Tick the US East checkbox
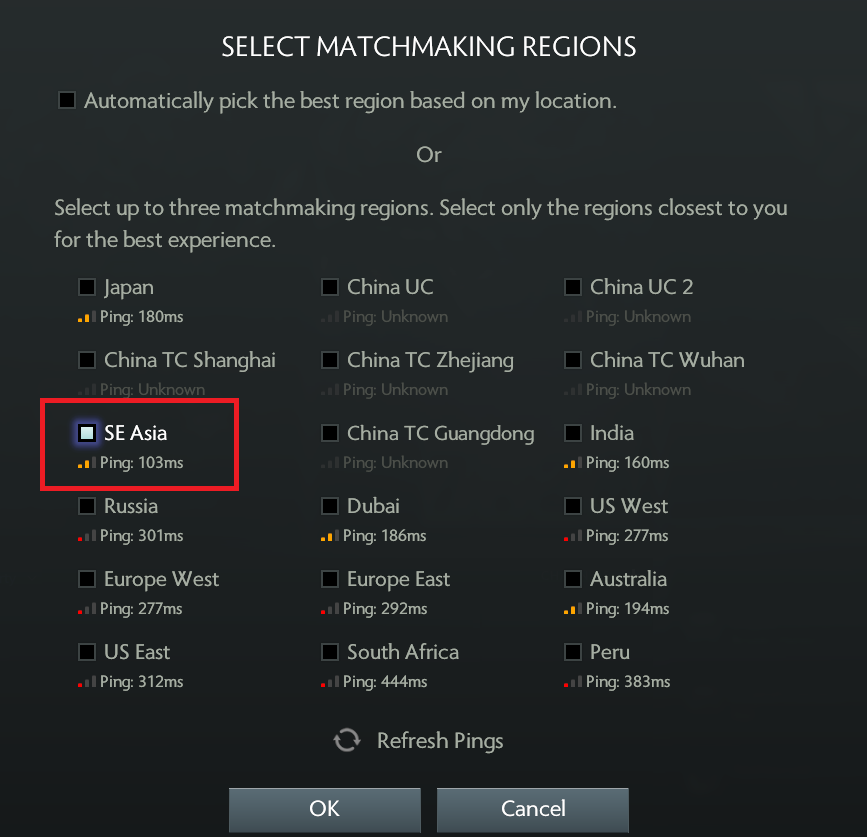867x837 pixels. pos(87,652)
